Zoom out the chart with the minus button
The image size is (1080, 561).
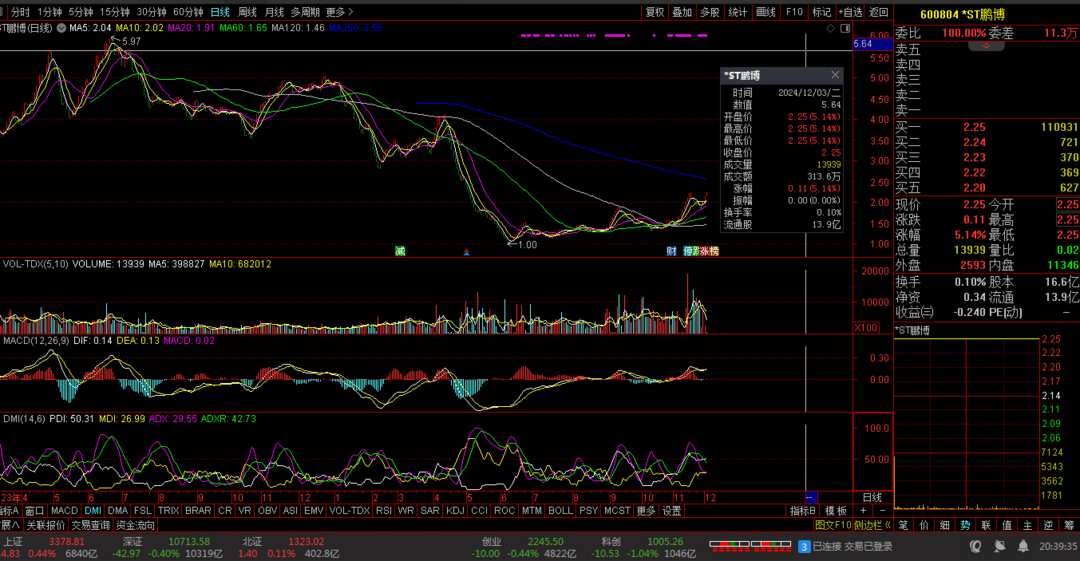point(882,511)
